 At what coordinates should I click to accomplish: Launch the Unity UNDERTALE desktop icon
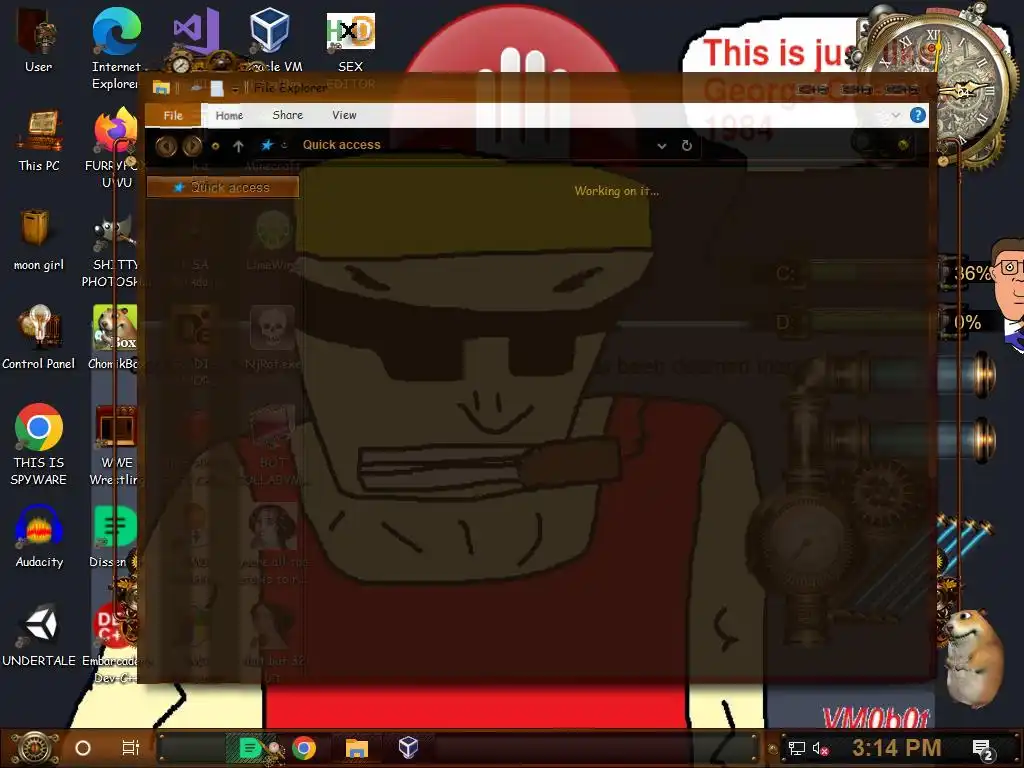(39, 636)
